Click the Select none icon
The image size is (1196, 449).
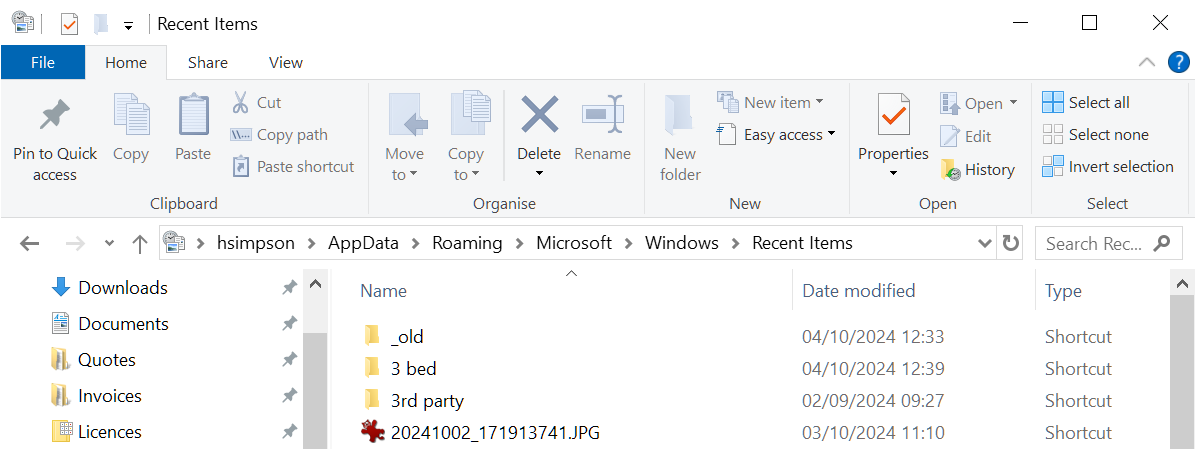coord(1053,135)
